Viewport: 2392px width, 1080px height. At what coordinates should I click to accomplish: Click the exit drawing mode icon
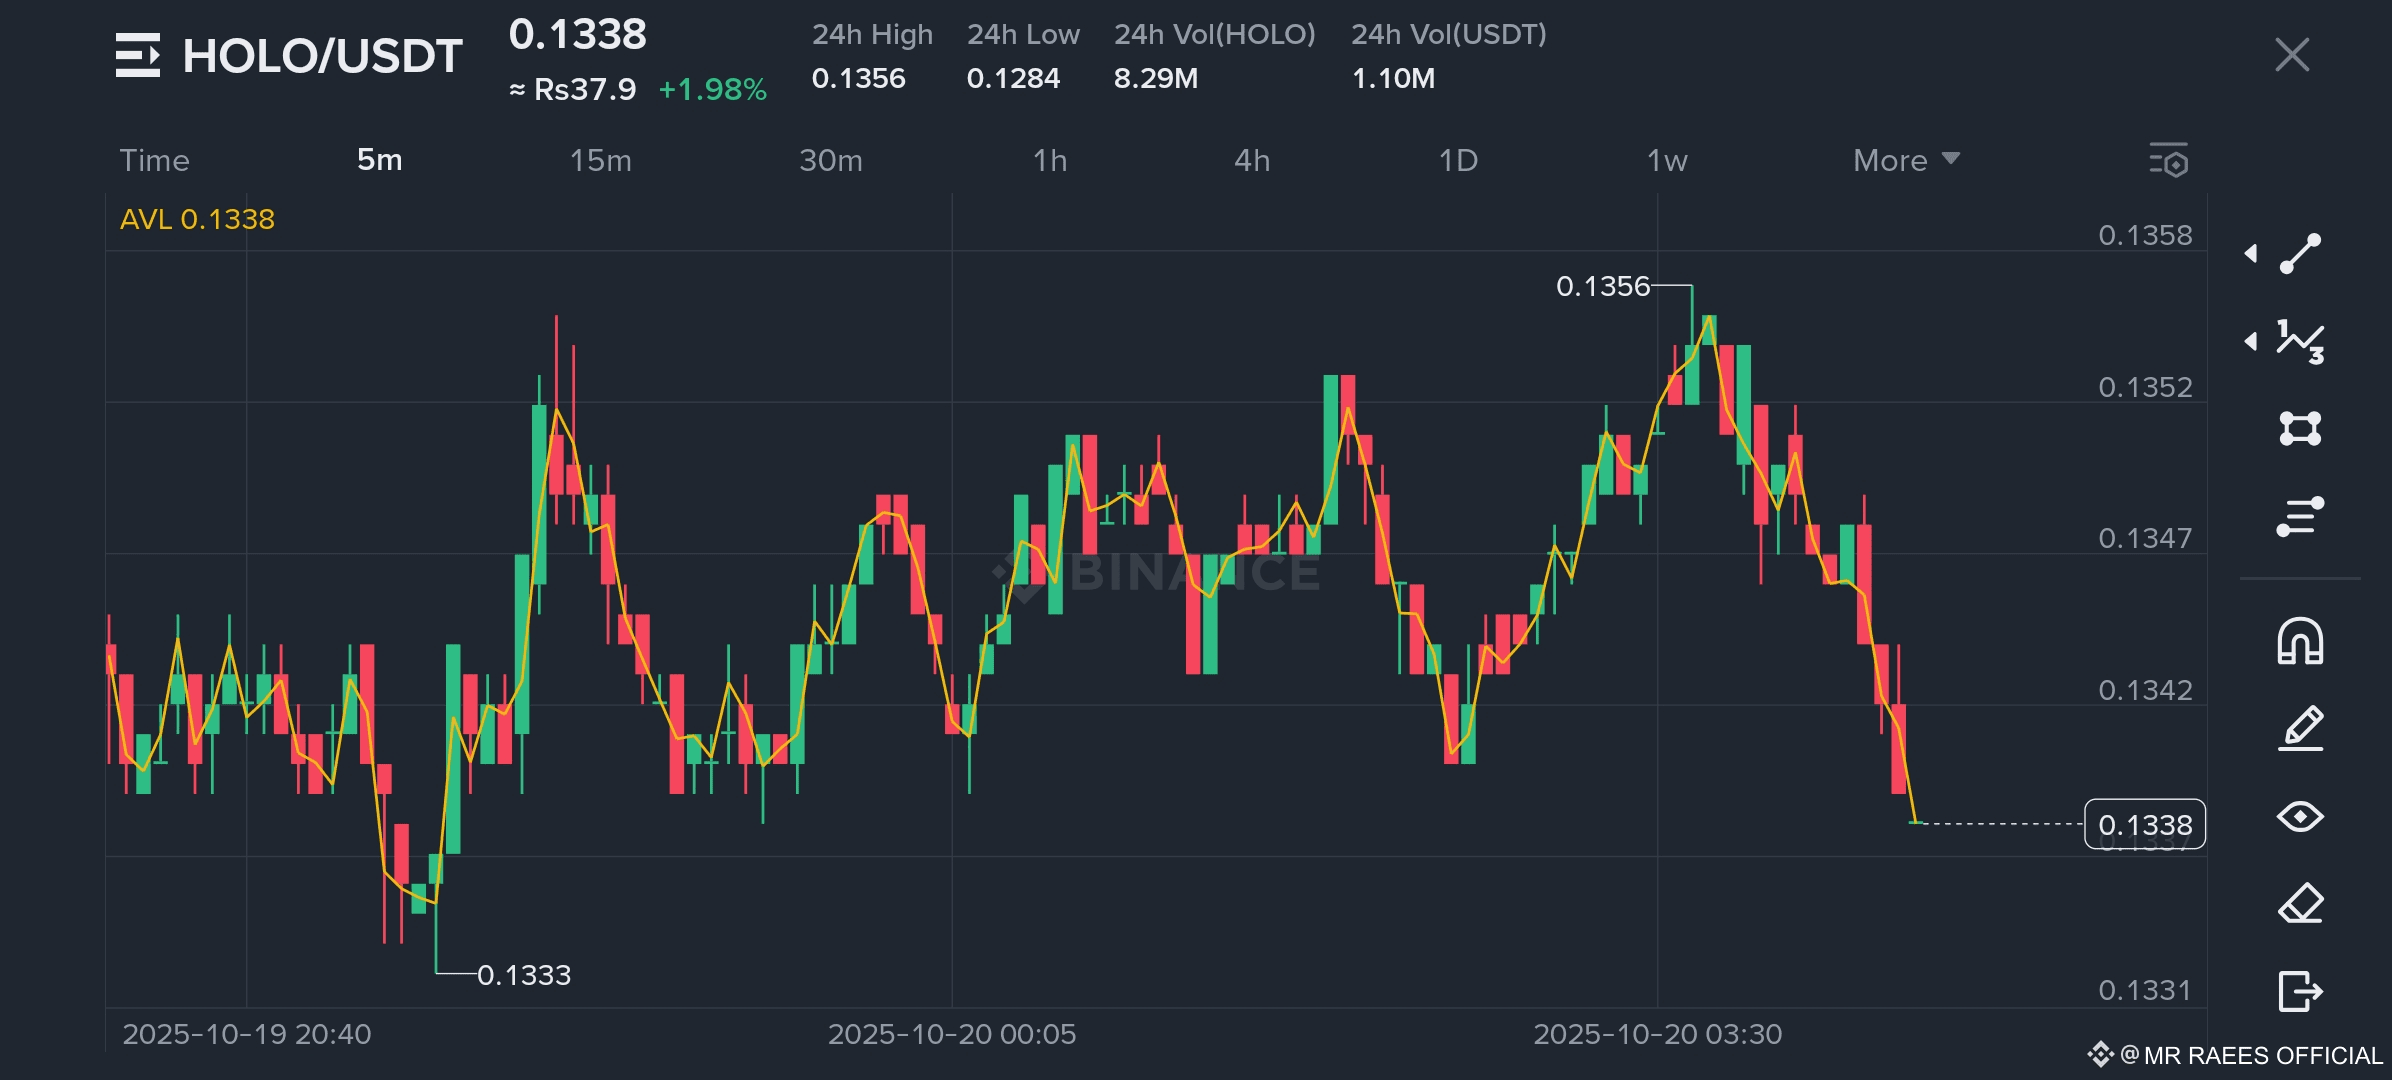click(x=2300, y=991)
